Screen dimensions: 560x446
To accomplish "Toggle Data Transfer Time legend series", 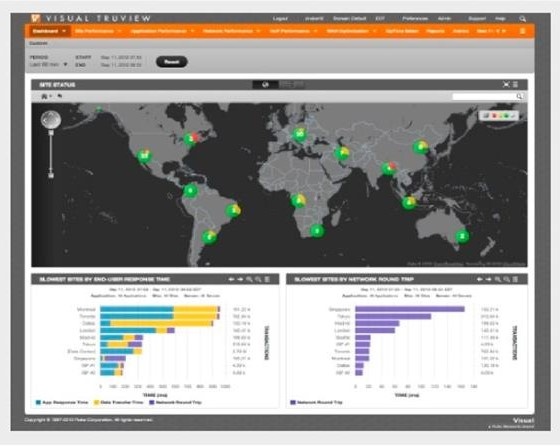I will pos(118,402).
